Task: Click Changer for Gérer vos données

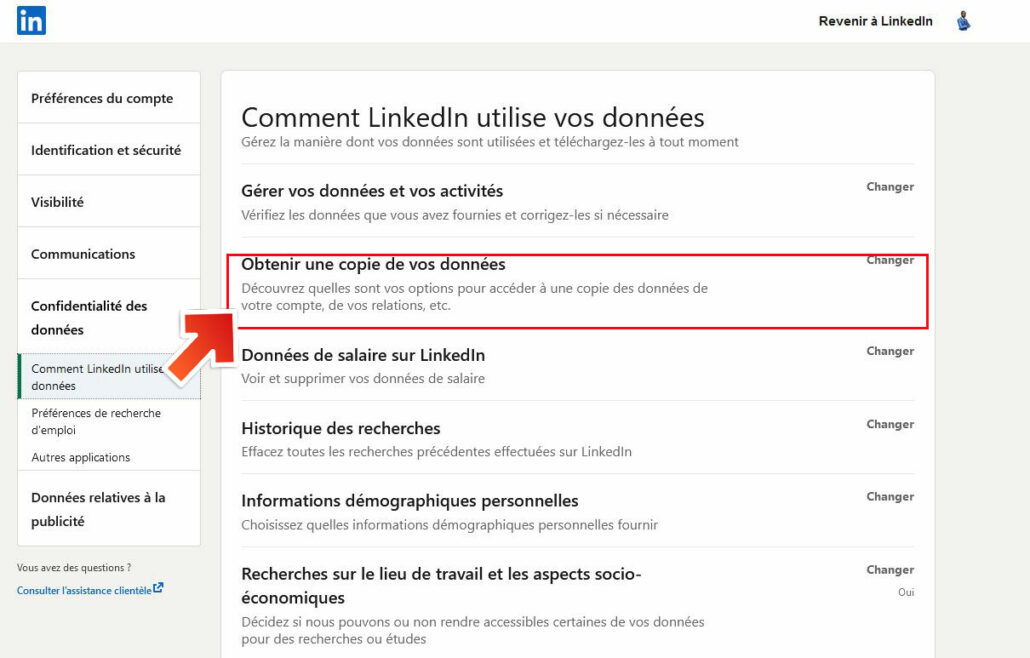Action: click(x=890, y=186)
